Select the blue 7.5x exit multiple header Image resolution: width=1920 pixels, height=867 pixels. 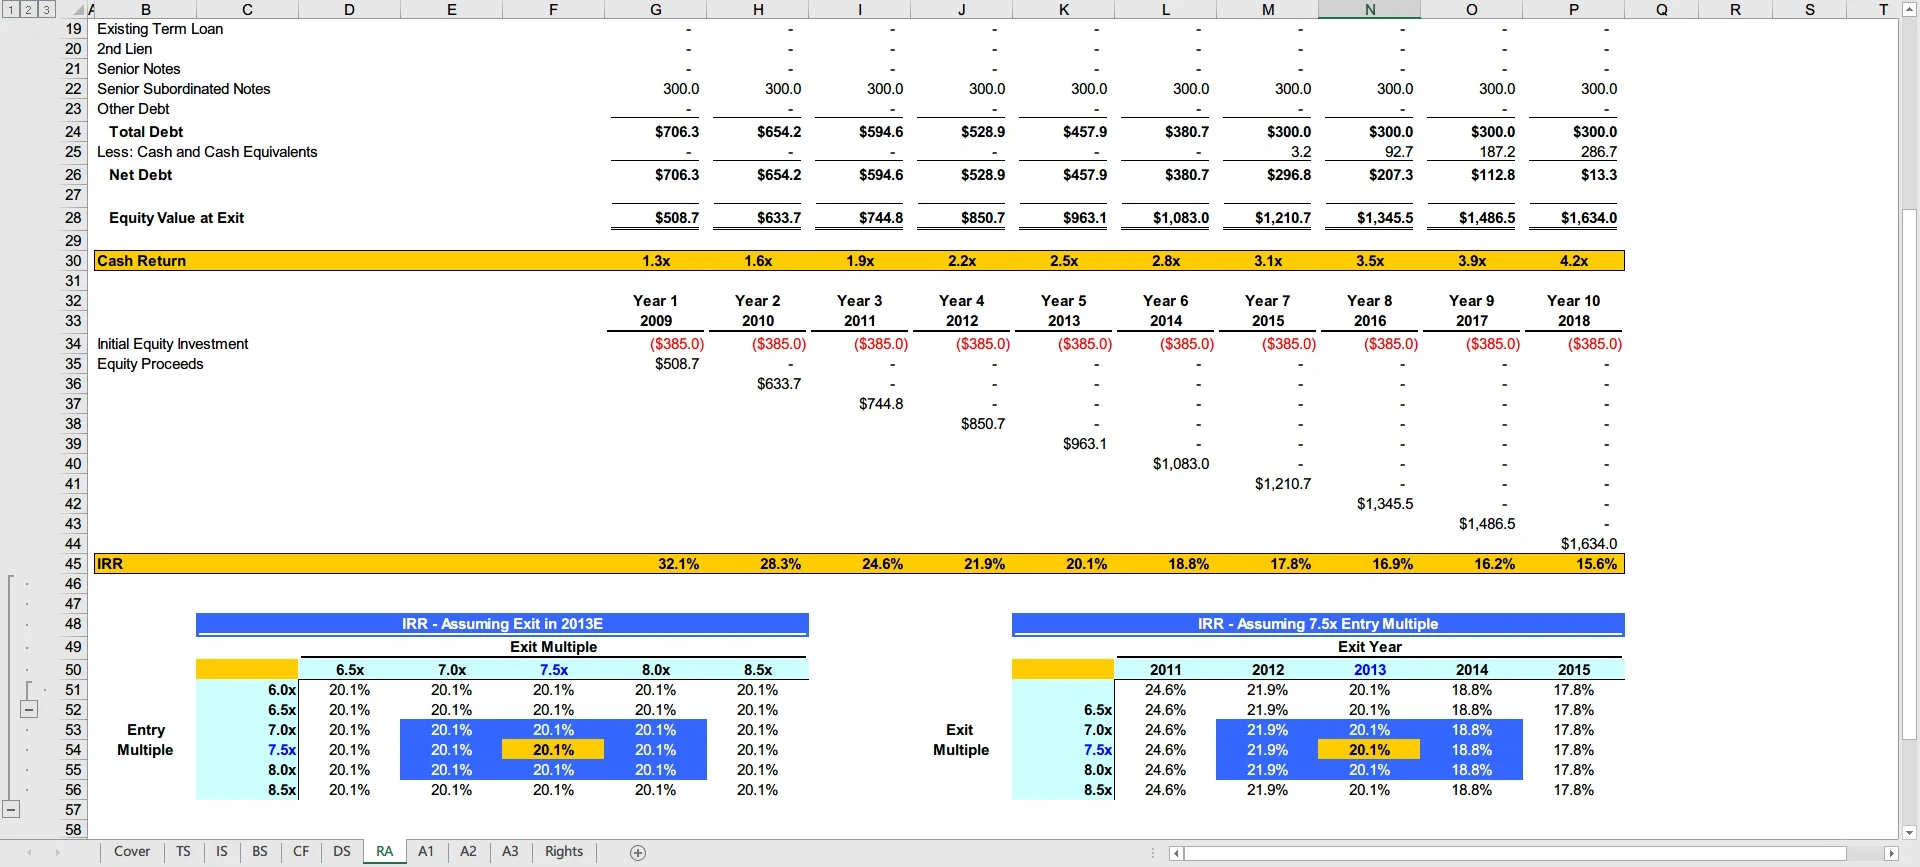(x=554, y=670)
